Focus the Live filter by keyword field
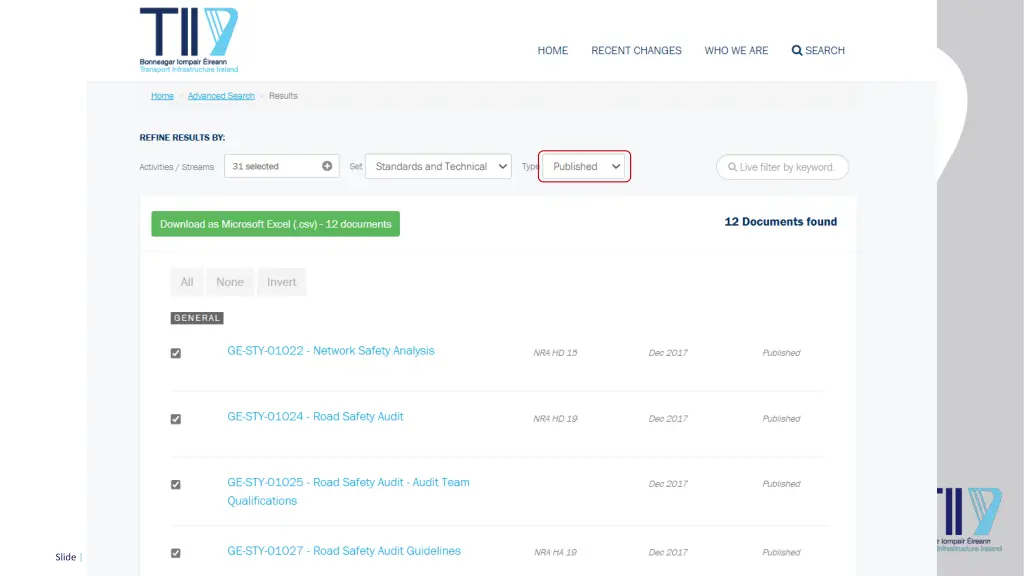The width and height of the screenshot is (1024, 576). tap(782, 167)
